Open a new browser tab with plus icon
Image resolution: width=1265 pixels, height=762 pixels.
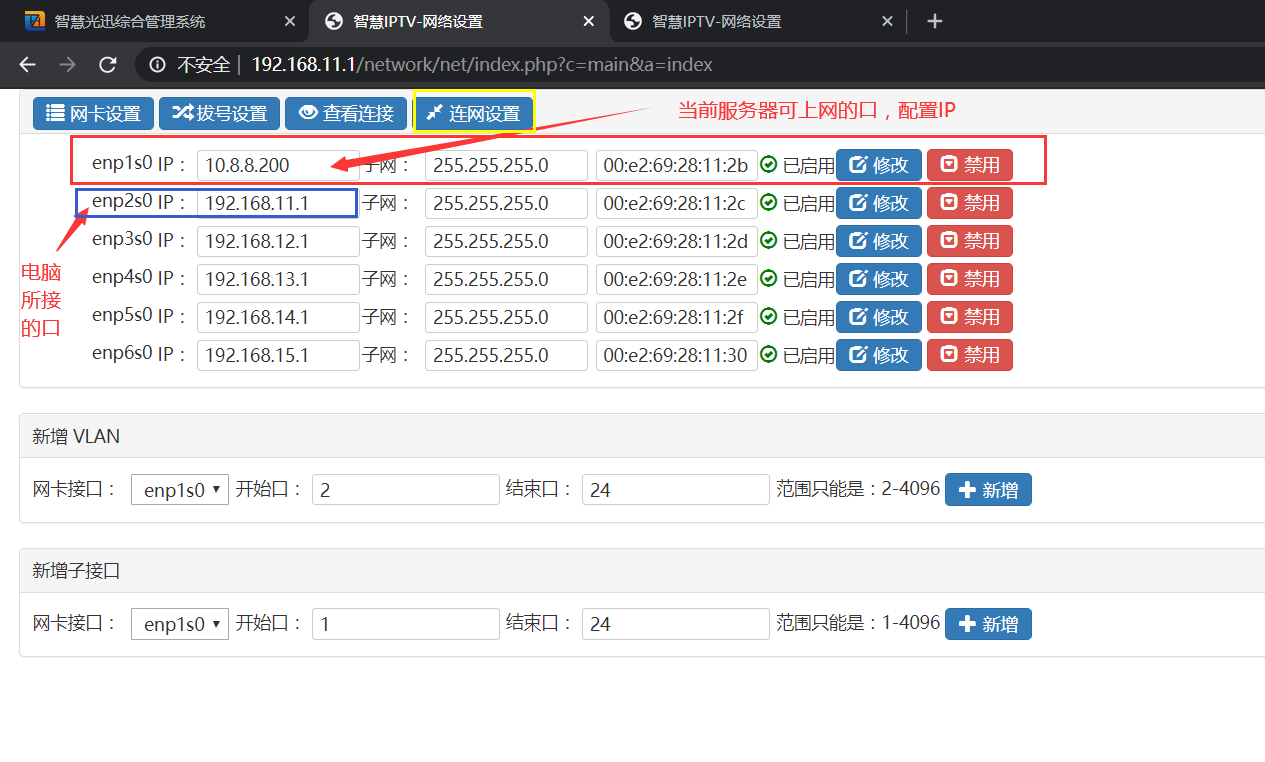[x=934, y=21]
